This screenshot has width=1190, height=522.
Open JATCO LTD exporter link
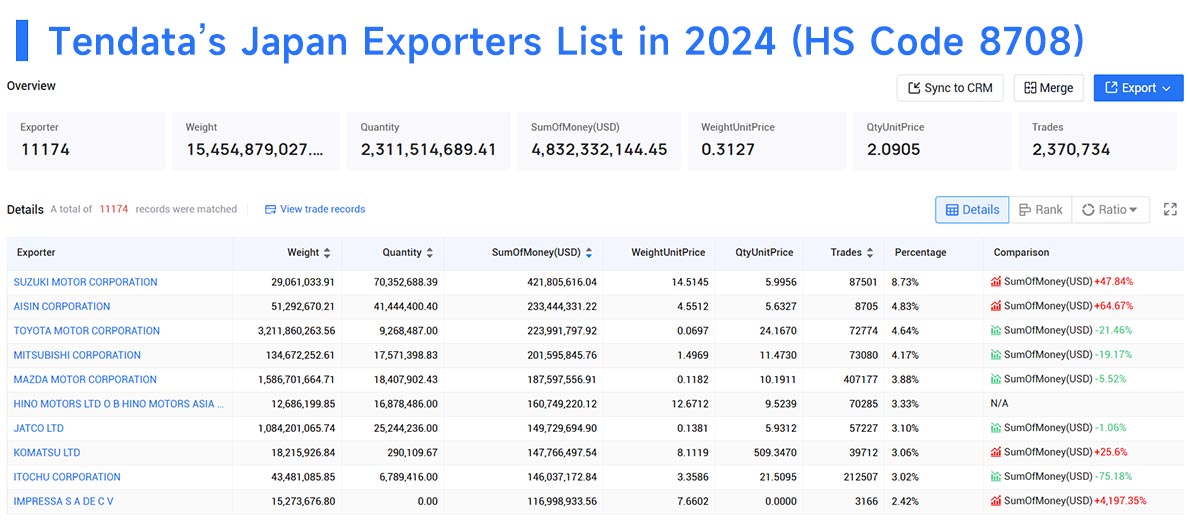point(39,428)
